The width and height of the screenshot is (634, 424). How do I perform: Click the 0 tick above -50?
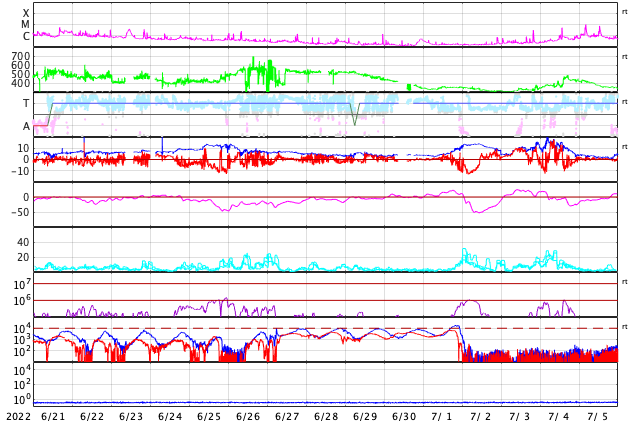(x=26, y=197)
